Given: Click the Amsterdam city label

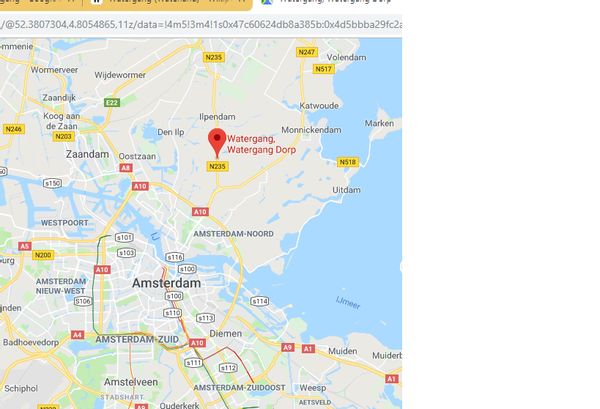Looking at the screenshot, I should [x=166, y=283].
